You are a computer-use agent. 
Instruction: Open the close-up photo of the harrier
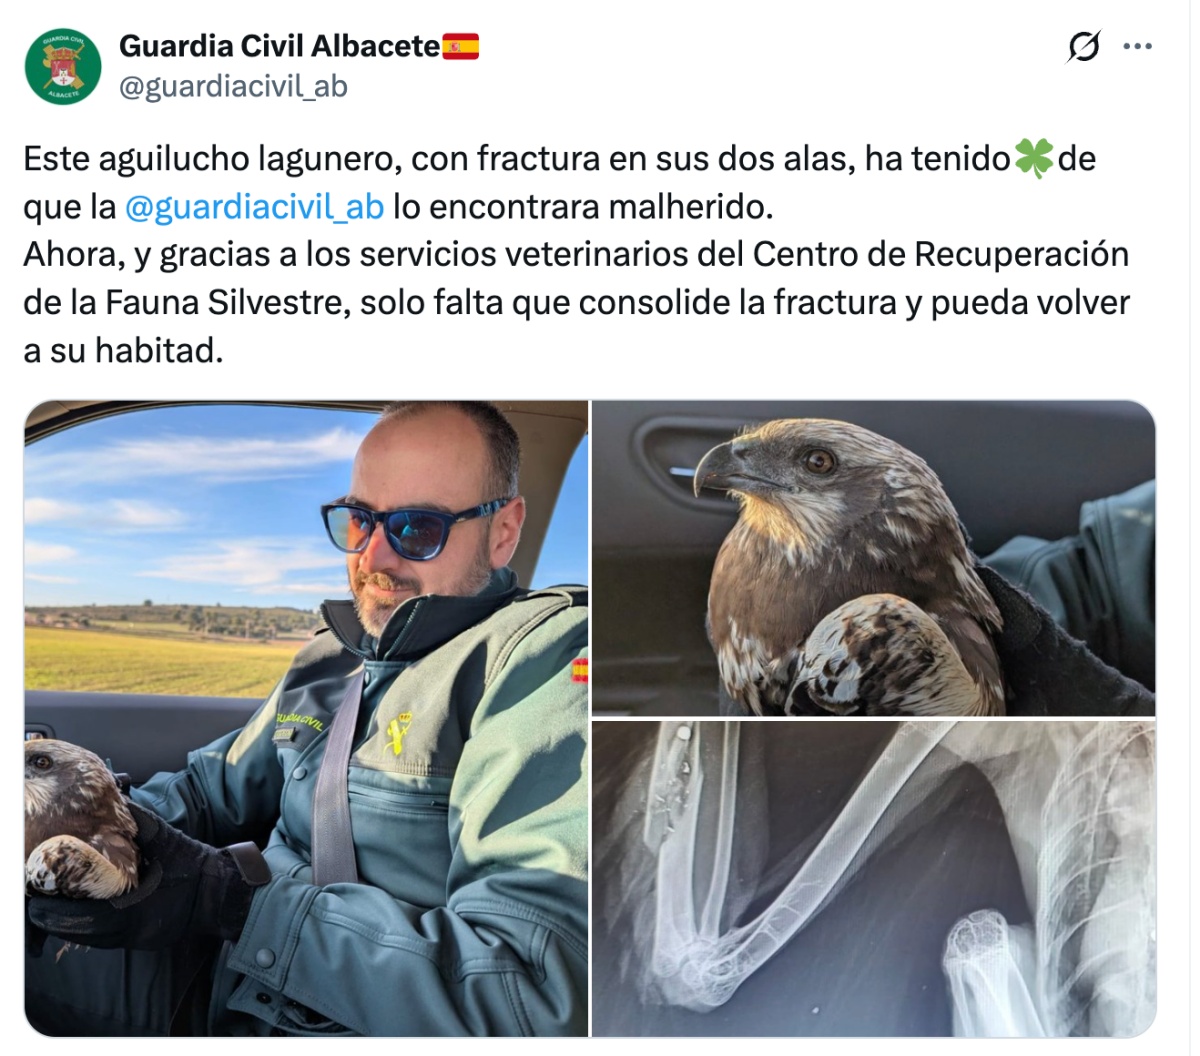[874, 558]
